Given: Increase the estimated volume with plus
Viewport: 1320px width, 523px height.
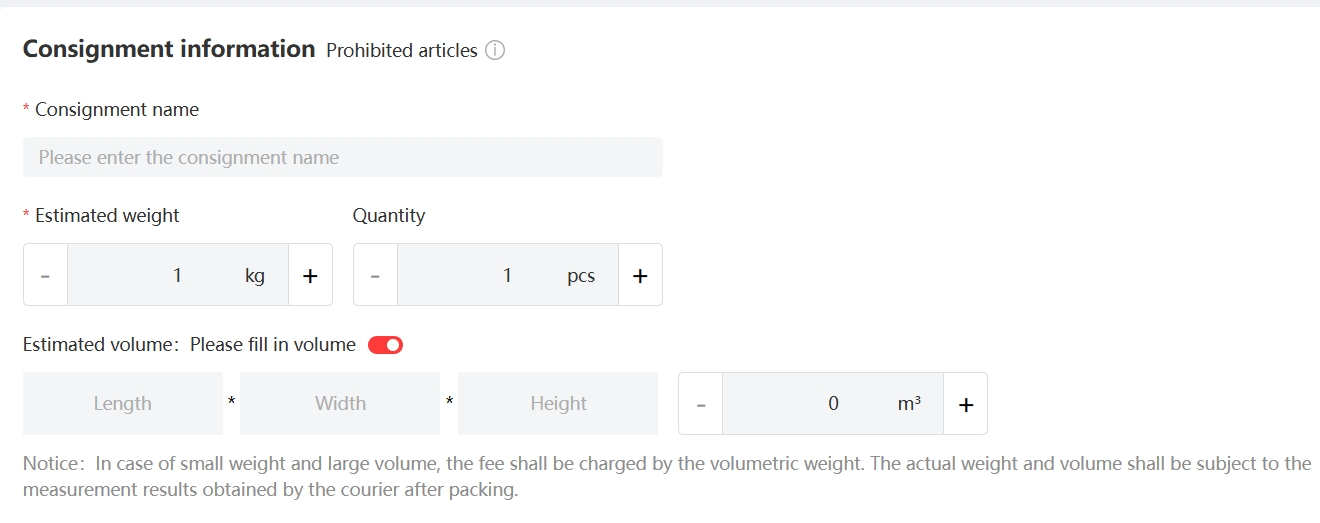Looking at the screenshot, I should coord(965,404).
